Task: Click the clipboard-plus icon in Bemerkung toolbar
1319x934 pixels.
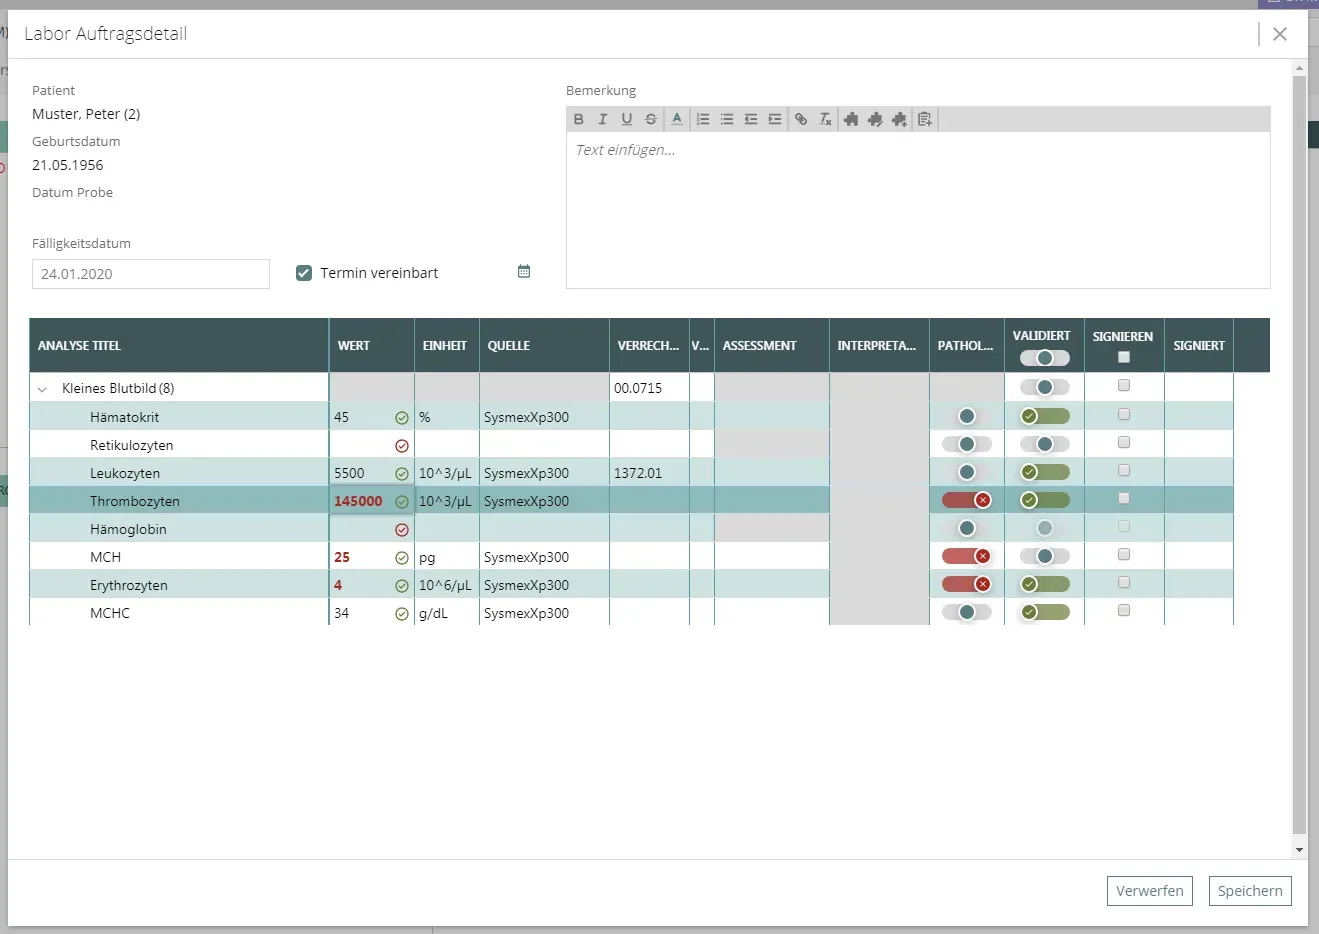Action: pos(925,119)
